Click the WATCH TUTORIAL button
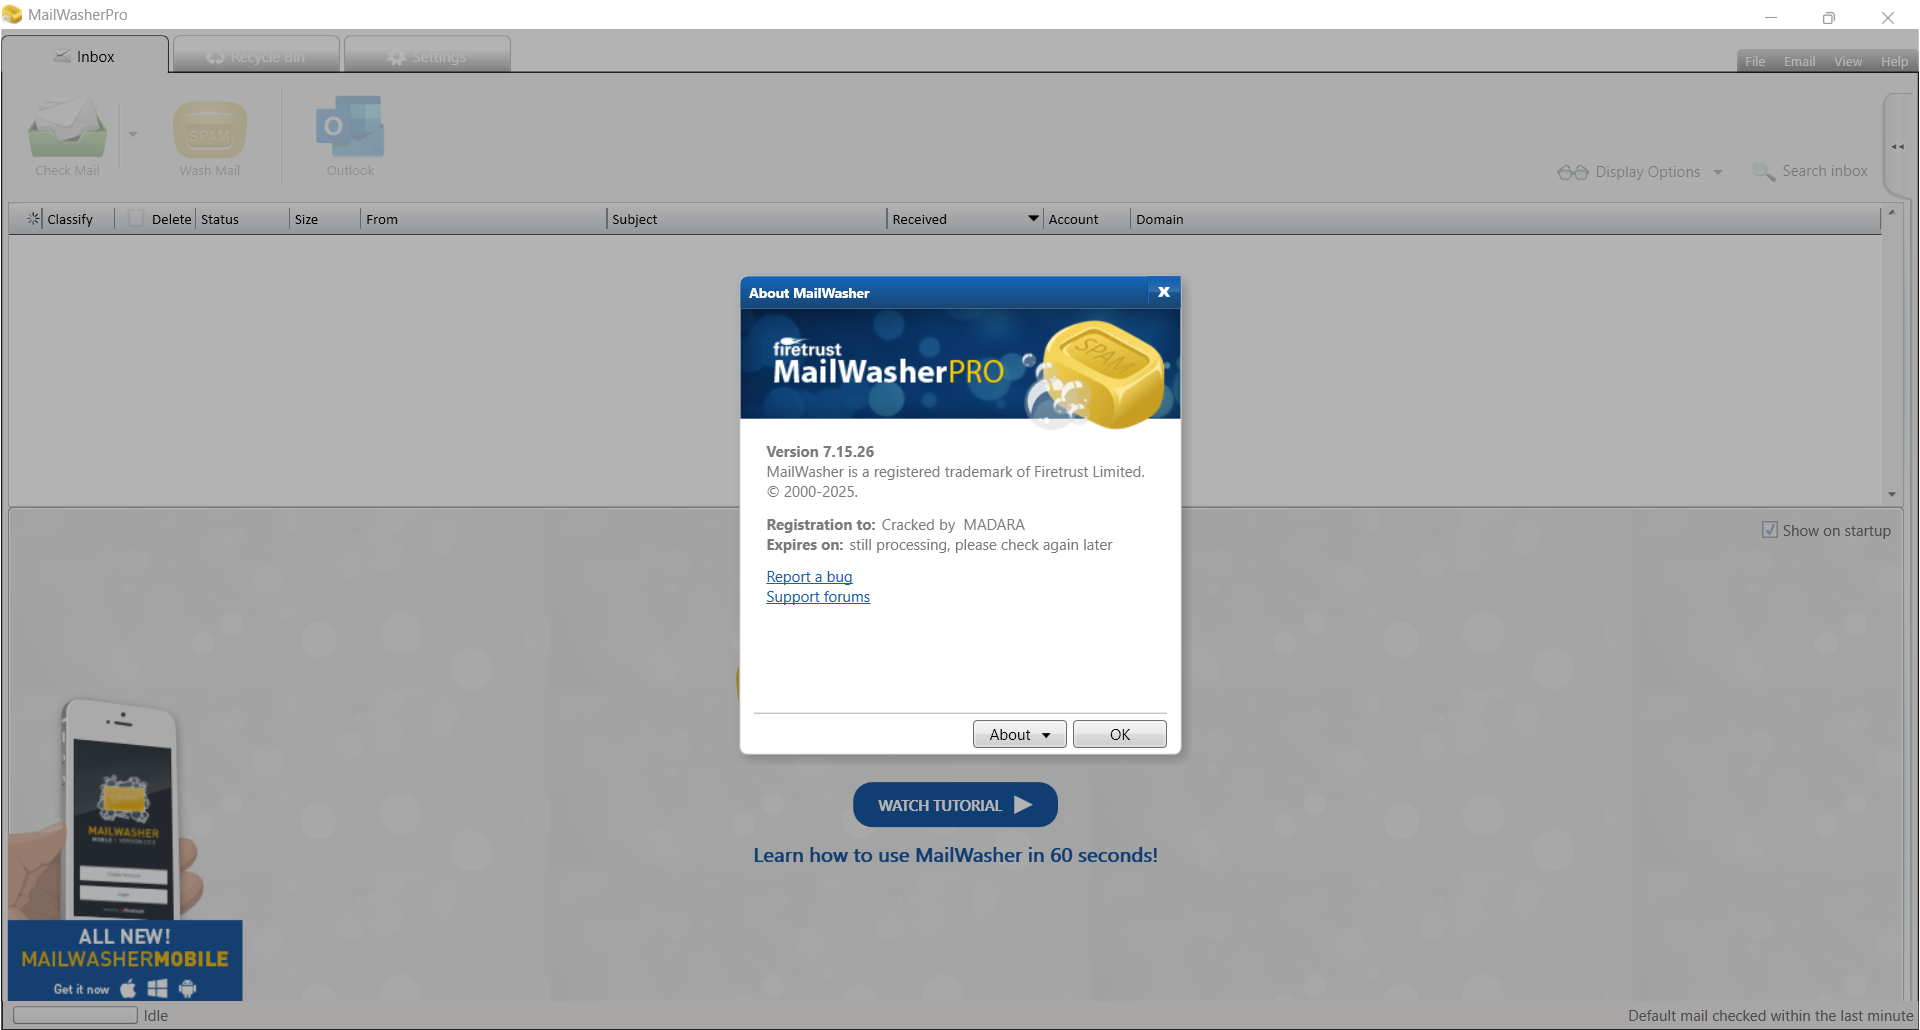 click(x=955, y=805)
